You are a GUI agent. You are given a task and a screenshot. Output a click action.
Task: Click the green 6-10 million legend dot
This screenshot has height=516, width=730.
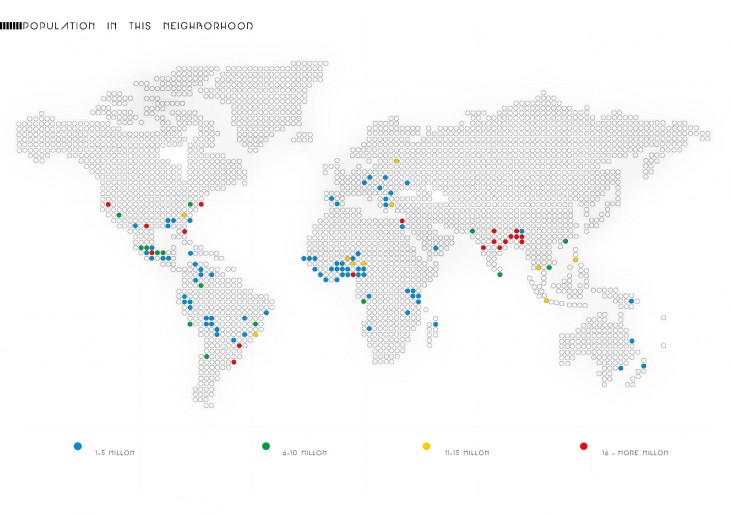(265, 445)
